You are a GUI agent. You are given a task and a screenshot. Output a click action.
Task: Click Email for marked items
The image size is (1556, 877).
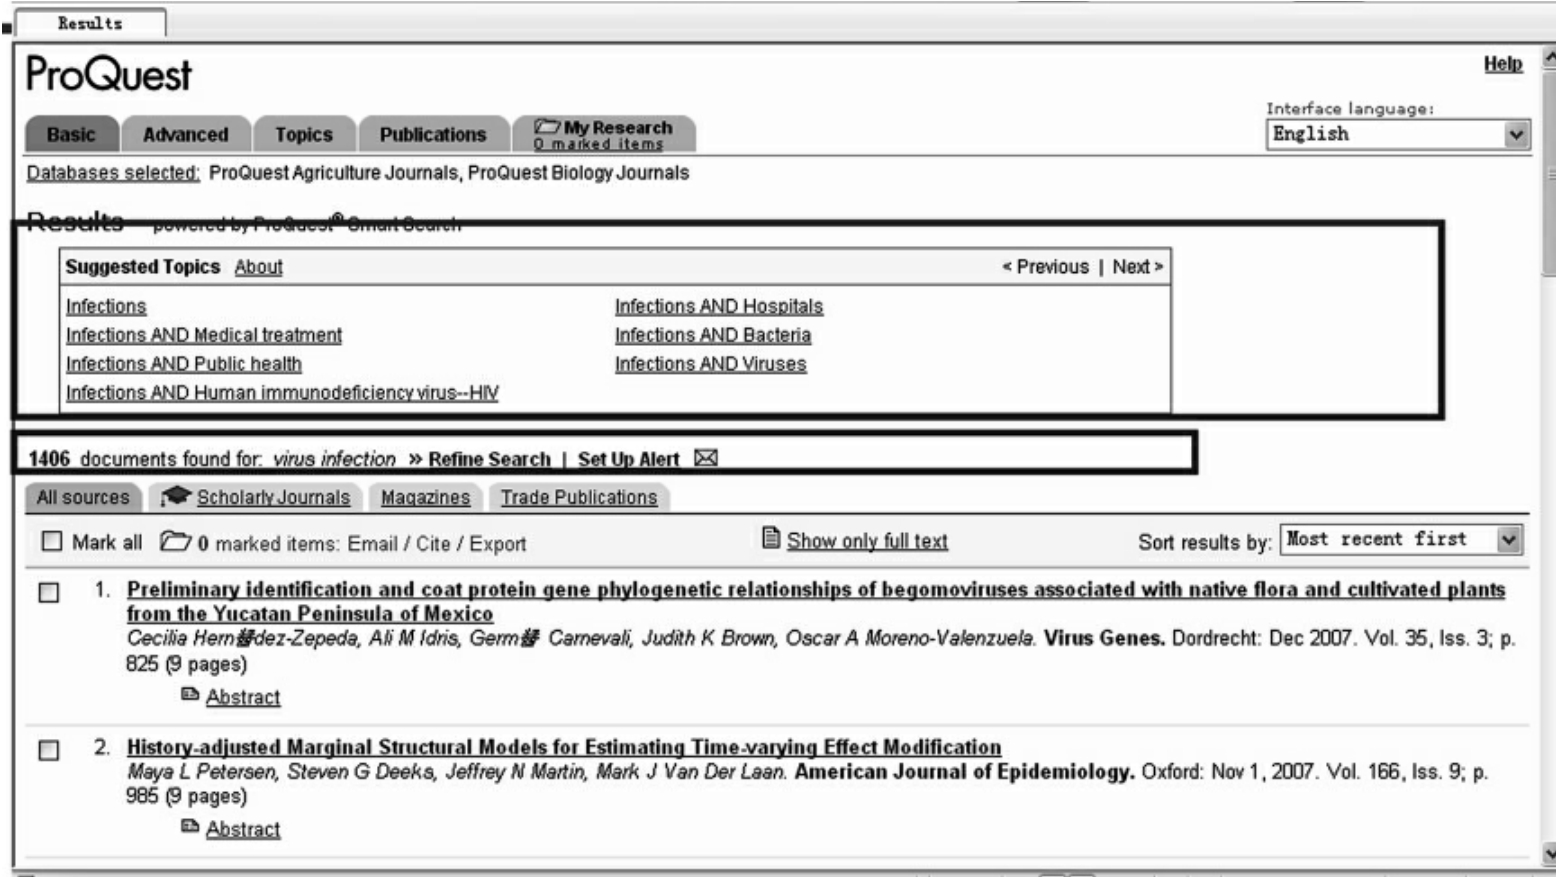pyautogui.click(x=372, y=543)
